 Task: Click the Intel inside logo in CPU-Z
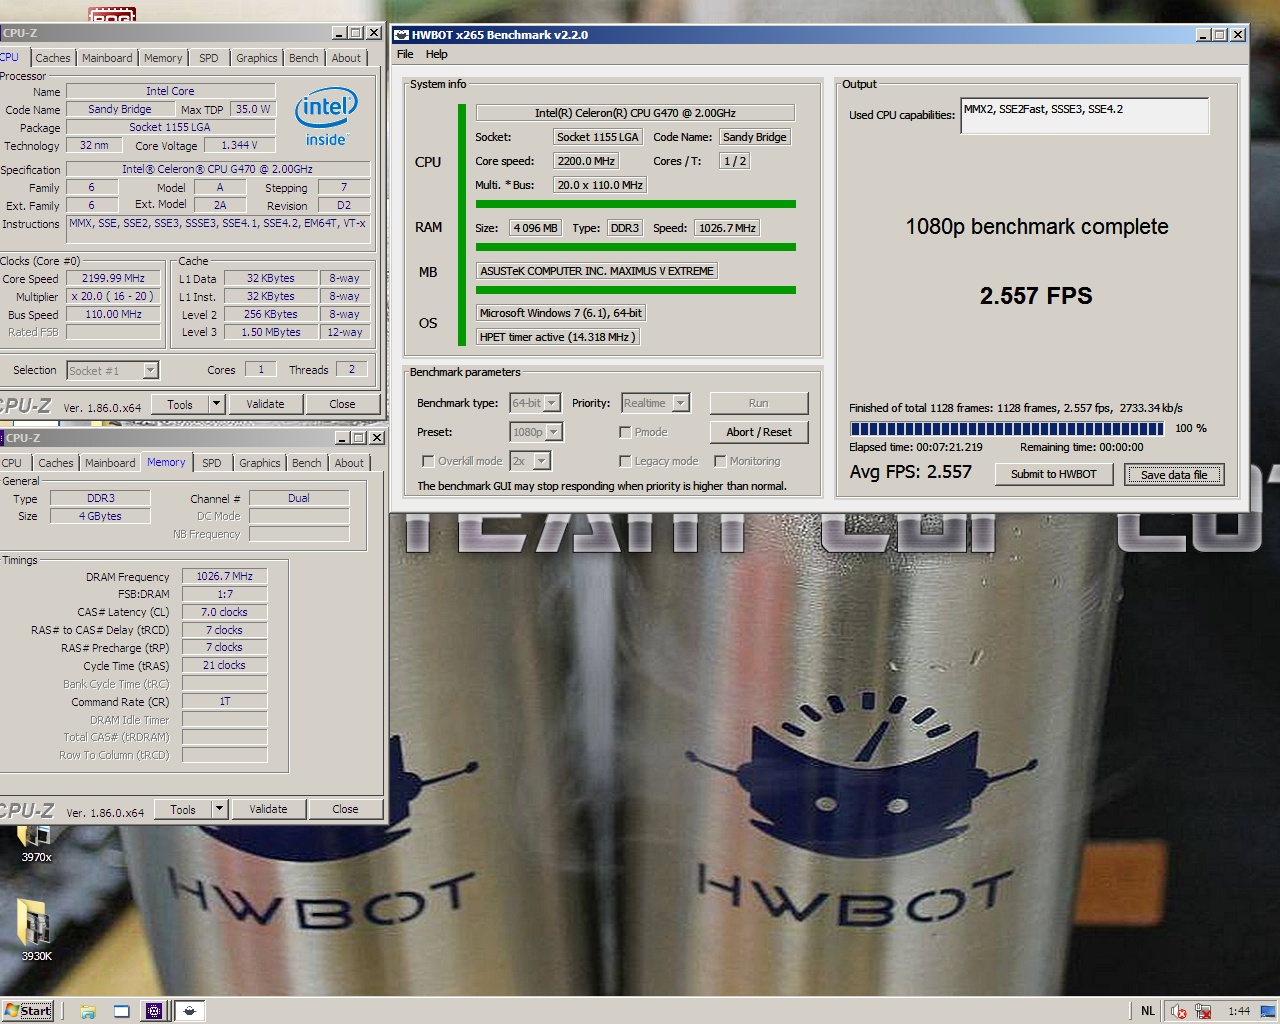(326, 118)
